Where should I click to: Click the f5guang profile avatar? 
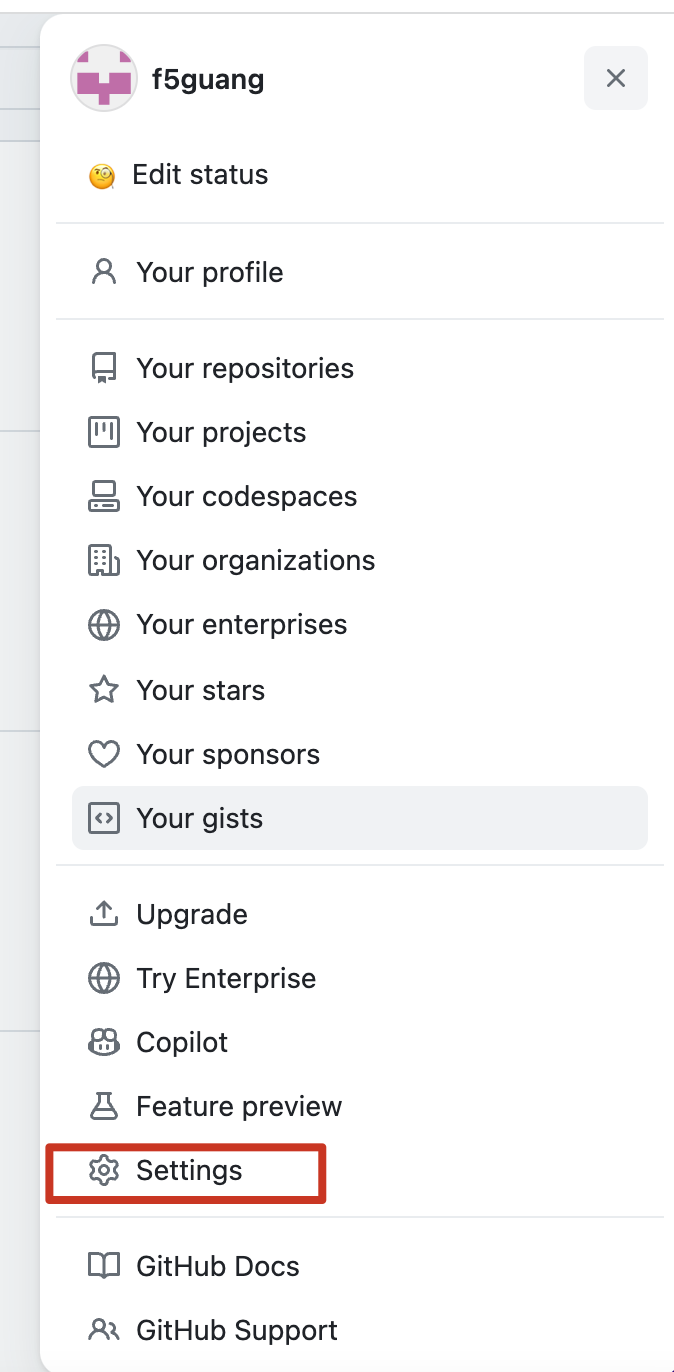coord(104,78)
